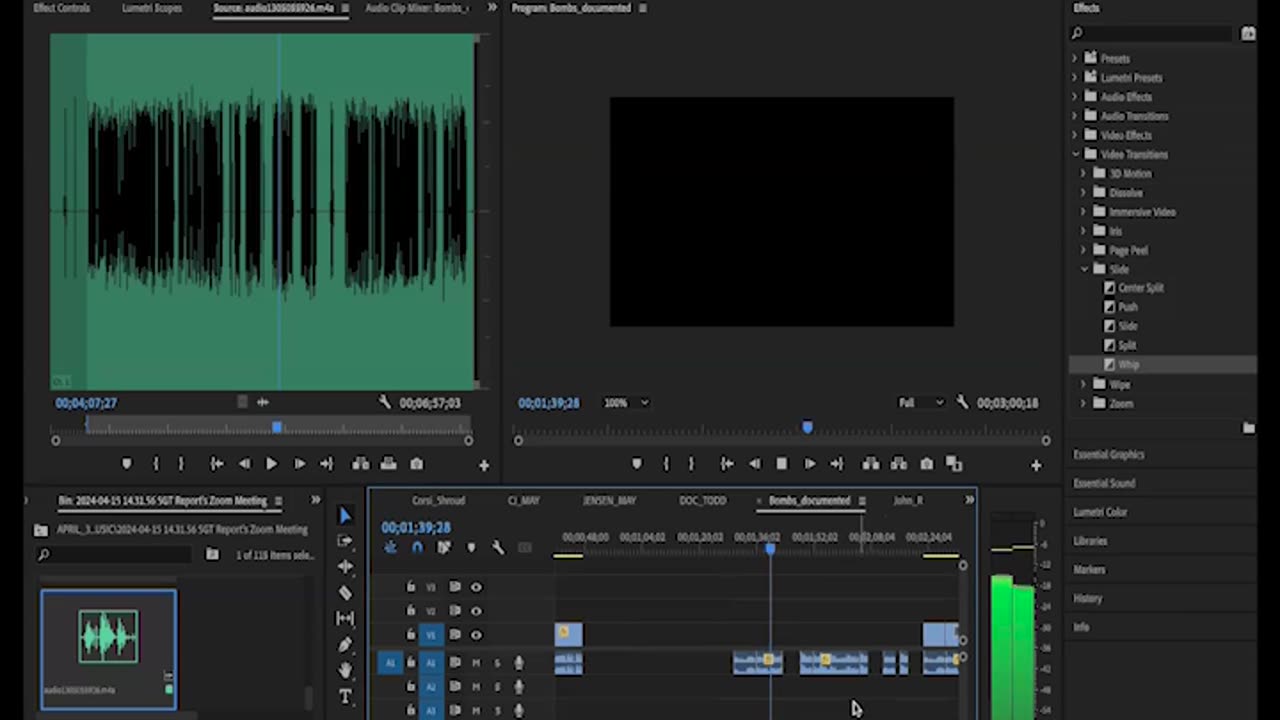Click Extract button in Program monitor
Viewport: 1280px width, 720px height.
pos(899,464)
